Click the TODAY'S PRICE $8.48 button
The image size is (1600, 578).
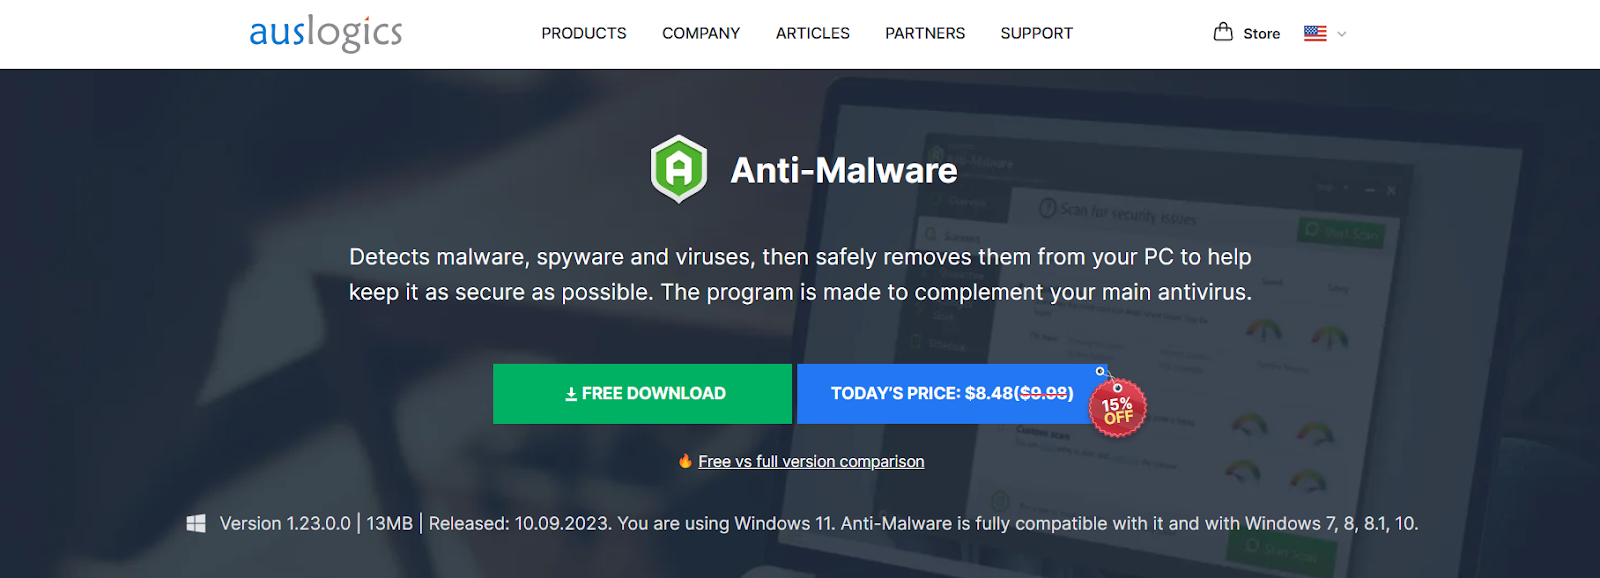(x=951, y=394)
